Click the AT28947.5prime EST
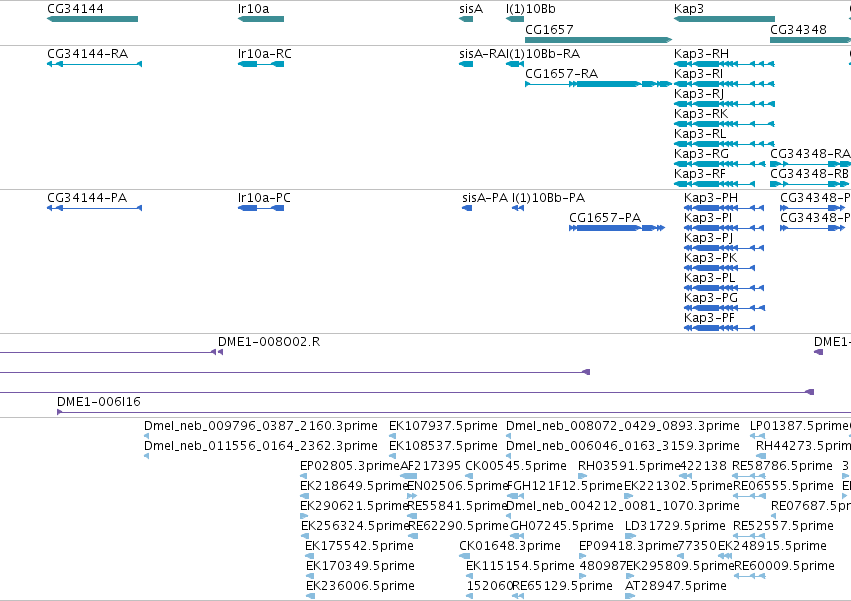 coord(676,586)
